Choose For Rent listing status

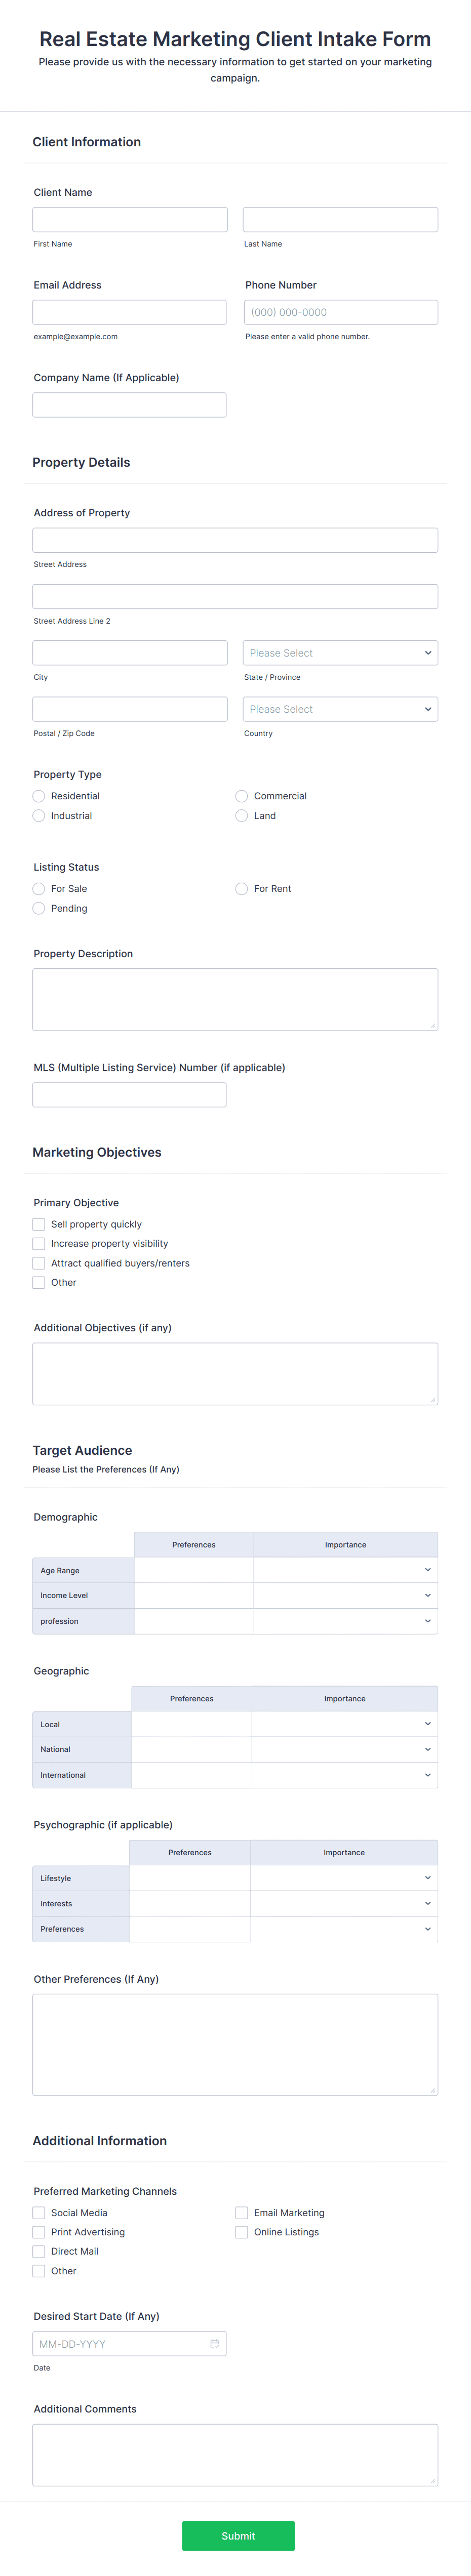click(241, 888)
